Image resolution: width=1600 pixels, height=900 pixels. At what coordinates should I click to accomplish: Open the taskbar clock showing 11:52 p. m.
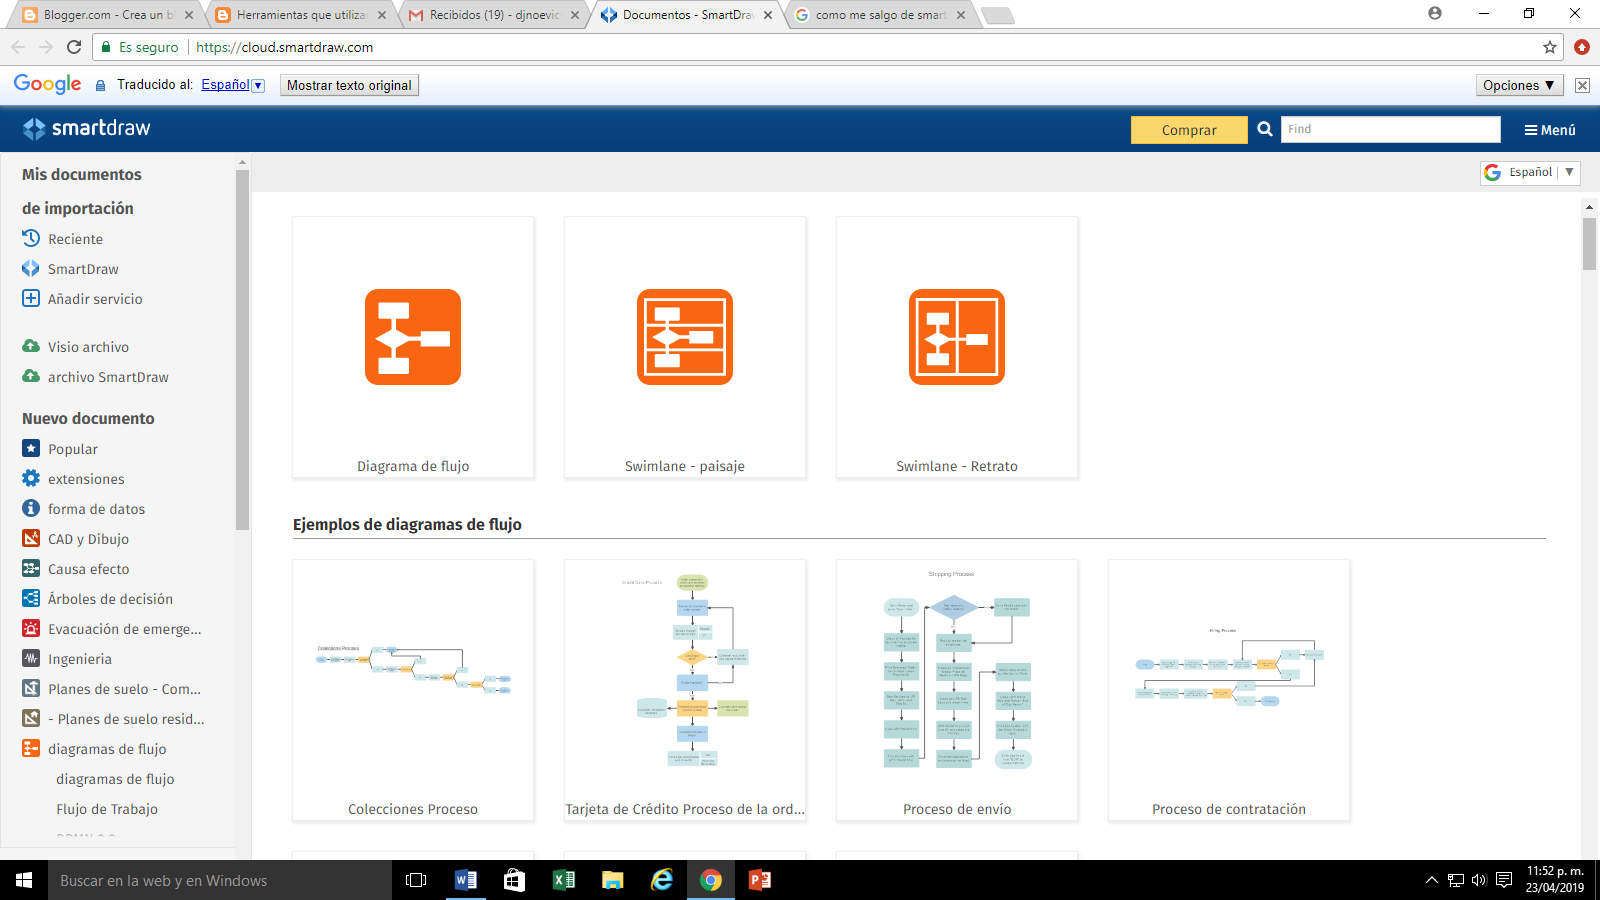pos(1555,879)
